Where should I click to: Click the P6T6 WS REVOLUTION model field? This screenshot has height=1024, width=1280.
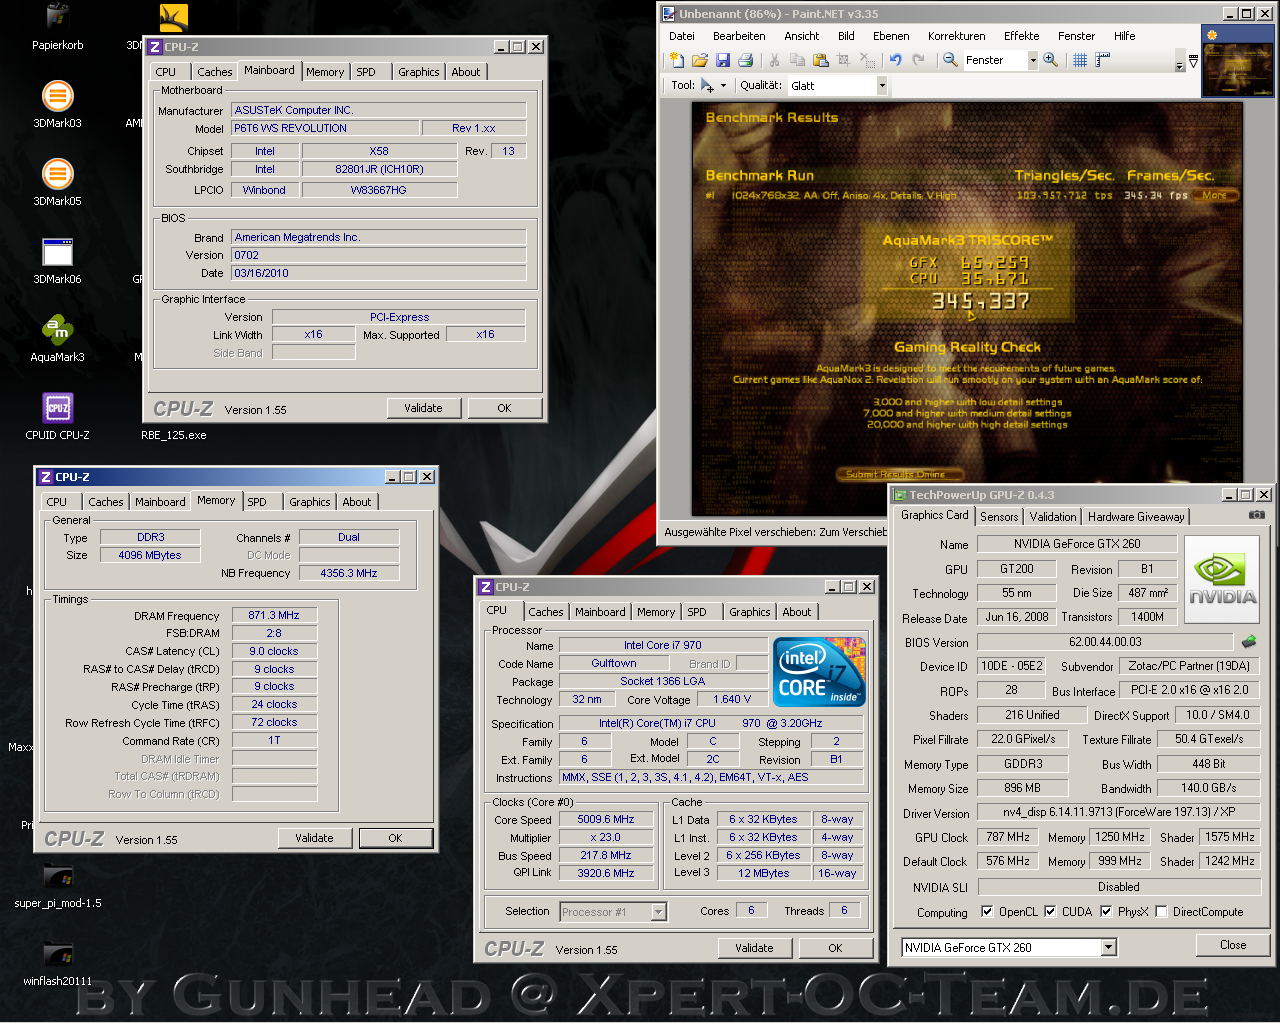coord(325,128)
